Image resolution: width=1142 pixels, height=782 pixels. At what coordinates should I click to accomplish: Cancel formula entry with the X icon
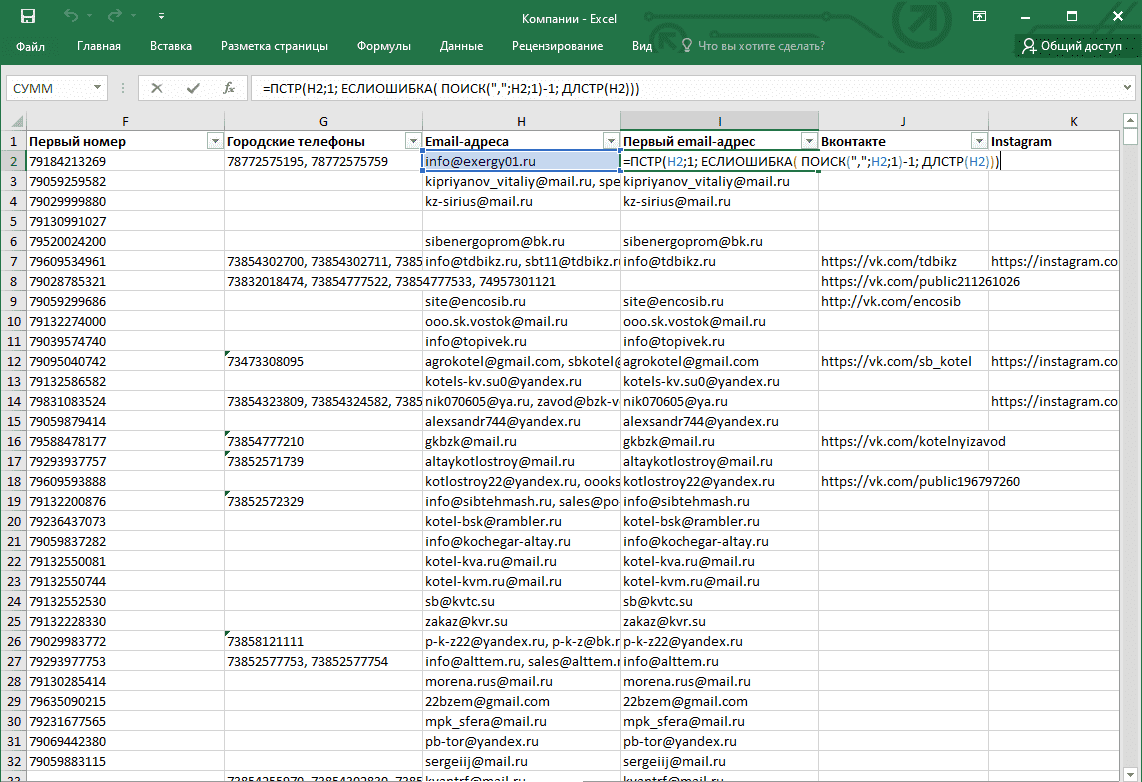[x=157, y=88]
